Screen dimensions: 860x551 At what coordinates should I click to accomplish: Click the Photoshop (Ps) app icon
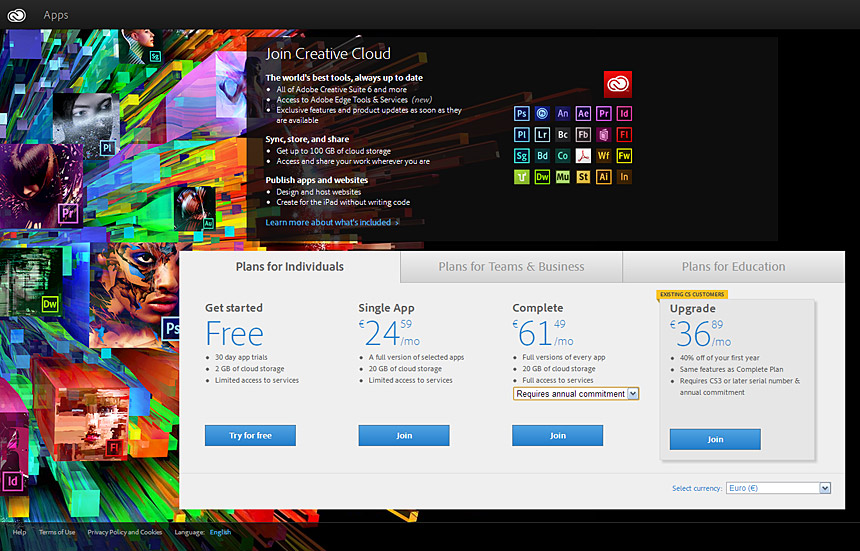coord(521,114)
